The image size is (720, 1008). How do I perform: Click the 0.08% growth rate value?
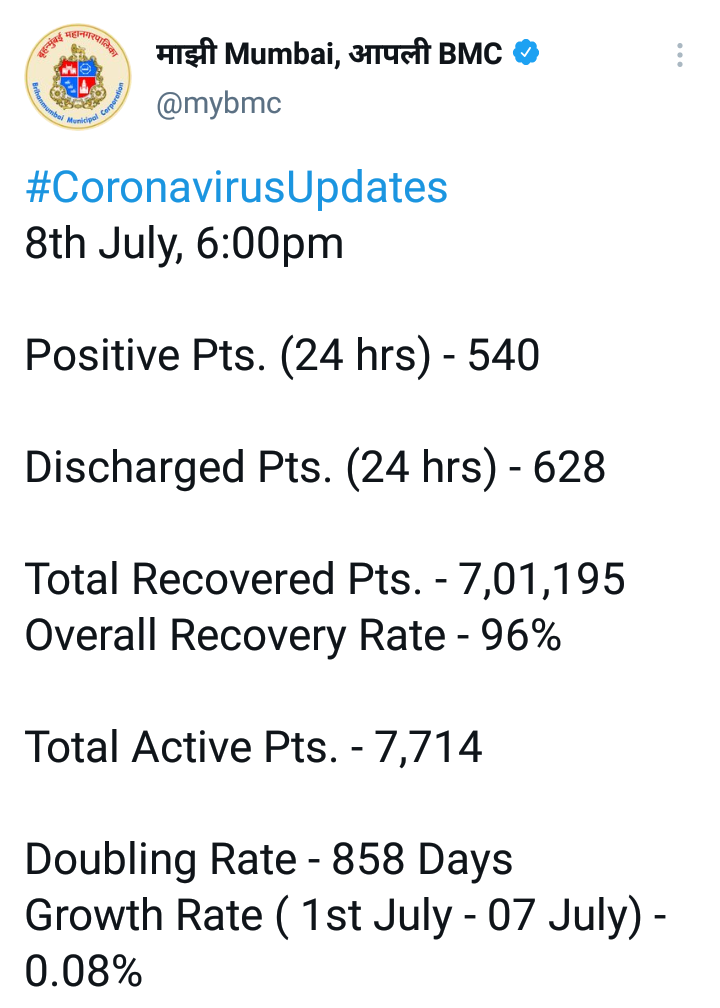pos(83,971)
